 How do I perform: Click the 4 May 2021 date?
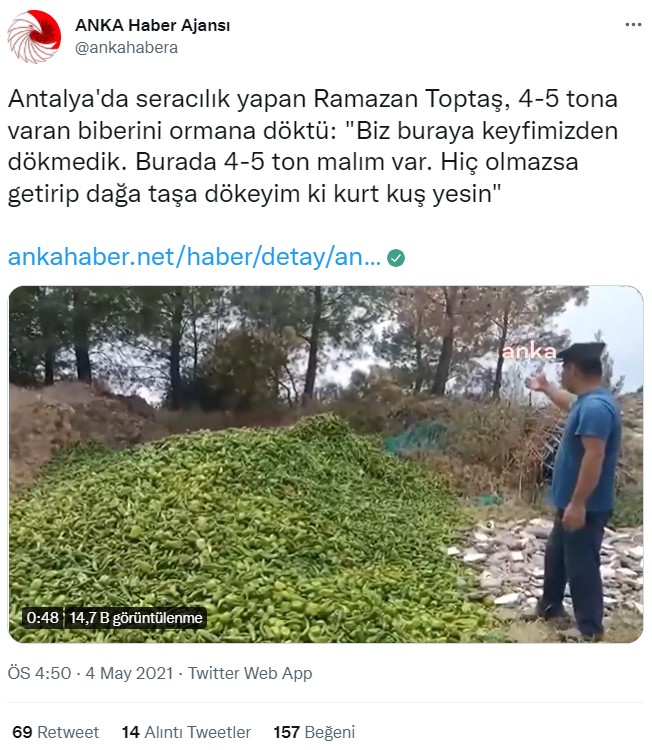[129, 673]
